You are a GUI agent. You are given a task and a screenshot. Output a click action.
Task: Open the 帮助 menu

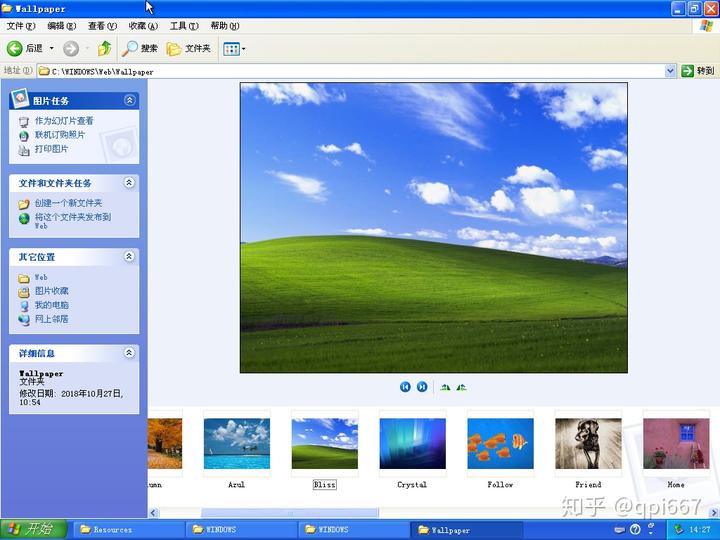(225, 26)
